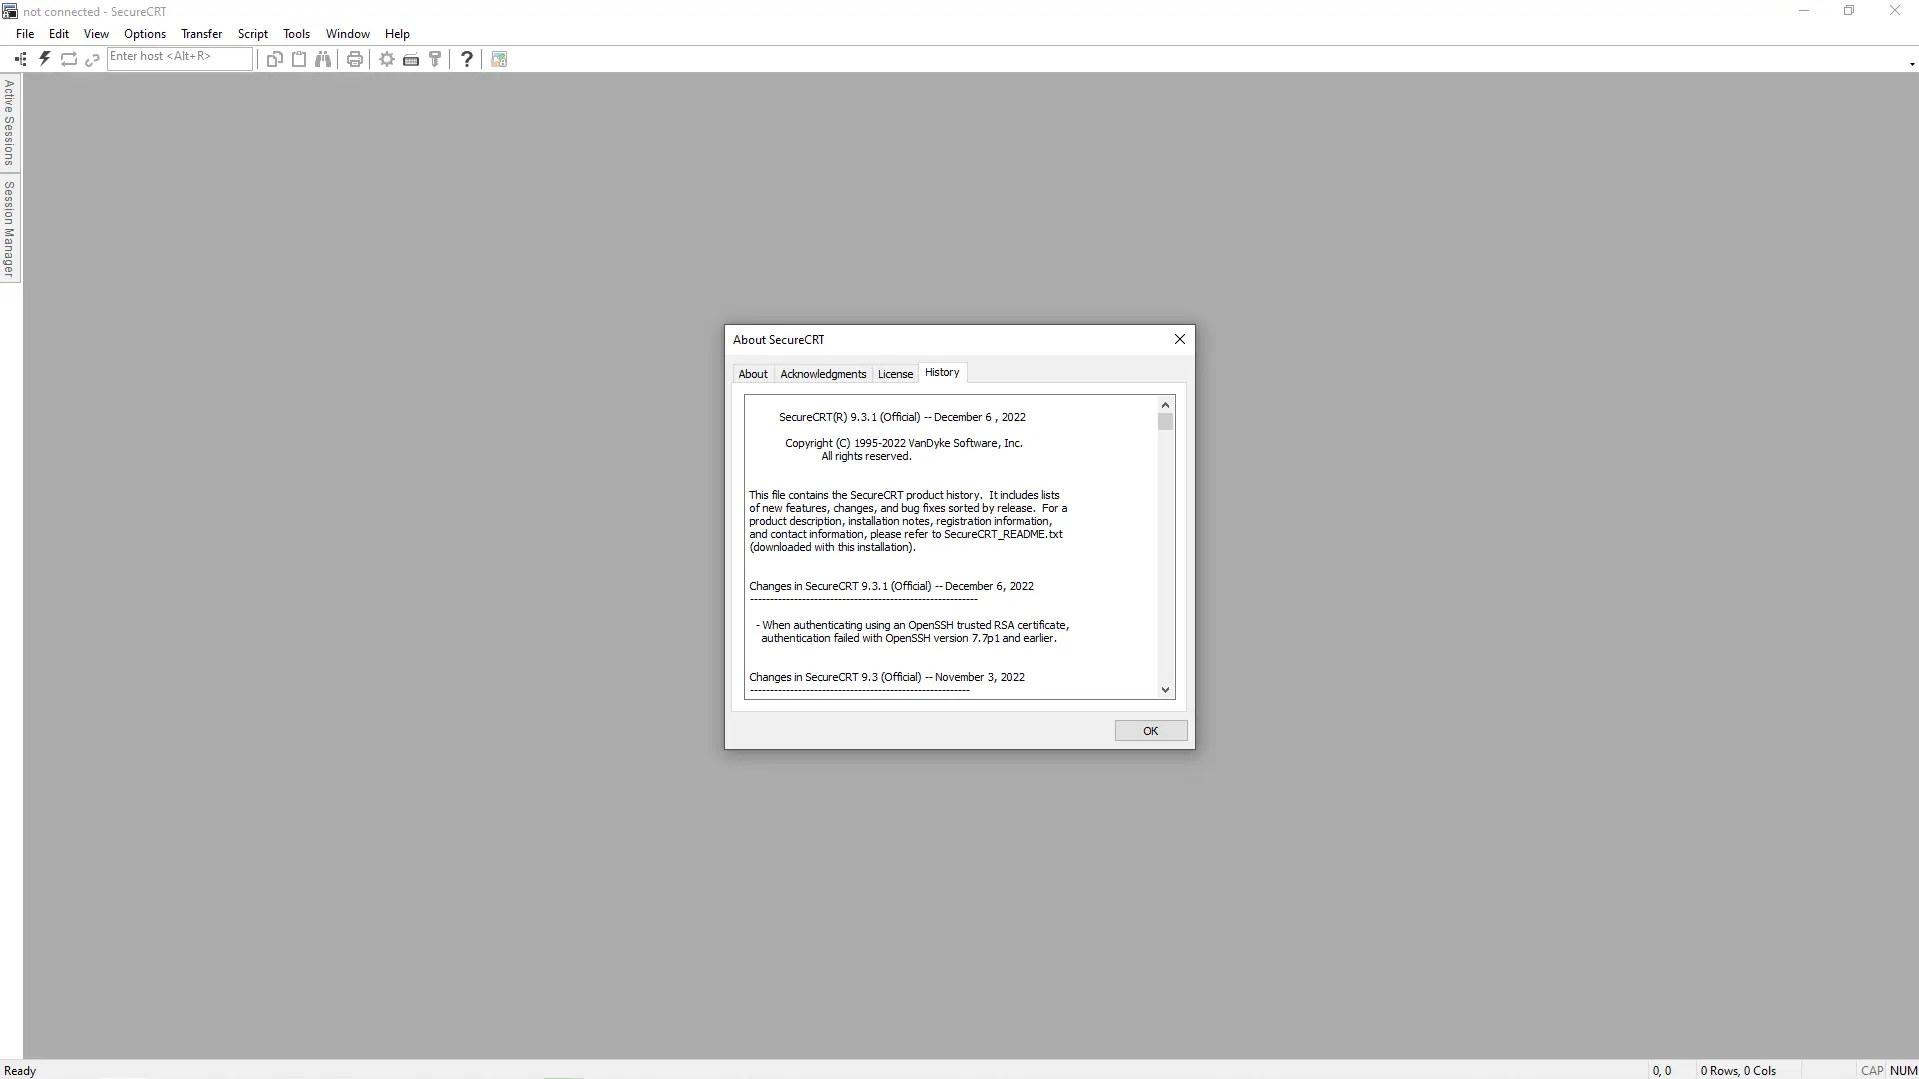
Task: Click the history scrollbar down arrow
Action: 1165,690
